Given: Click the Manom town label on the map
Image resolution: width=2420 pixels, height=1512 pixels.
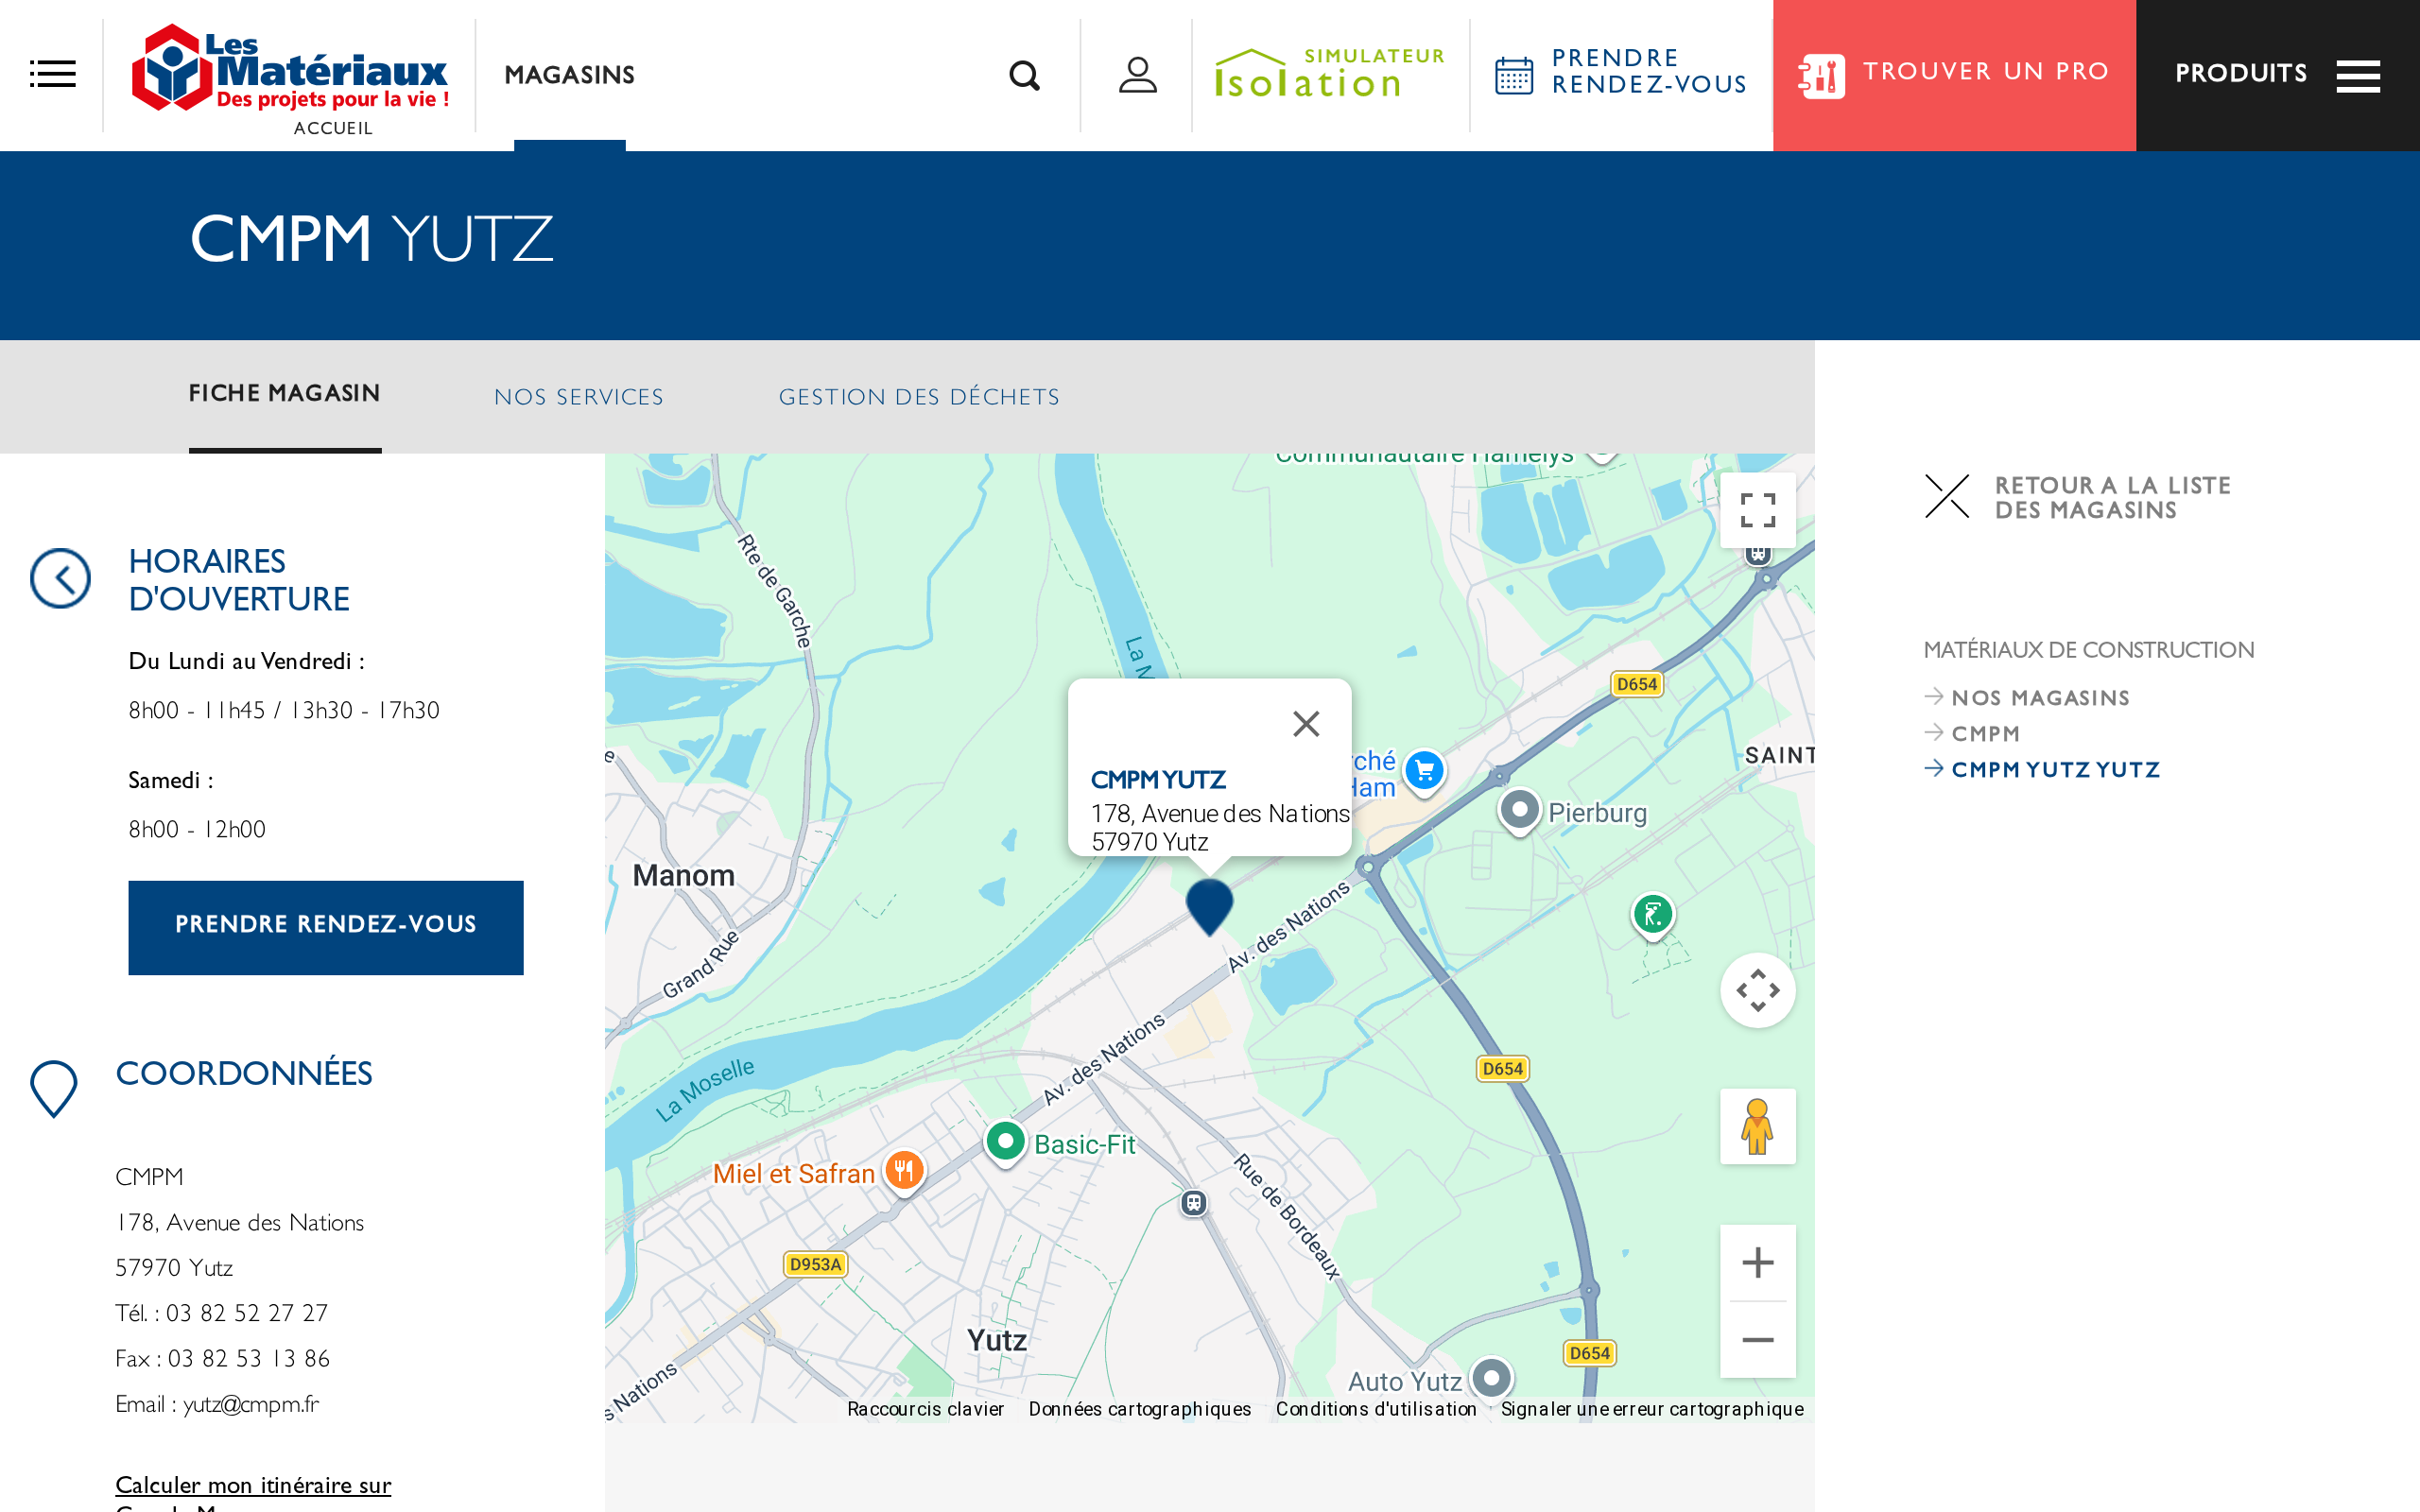Looking at the screenshot, I should pyautogui.click(x=684, y=876).
